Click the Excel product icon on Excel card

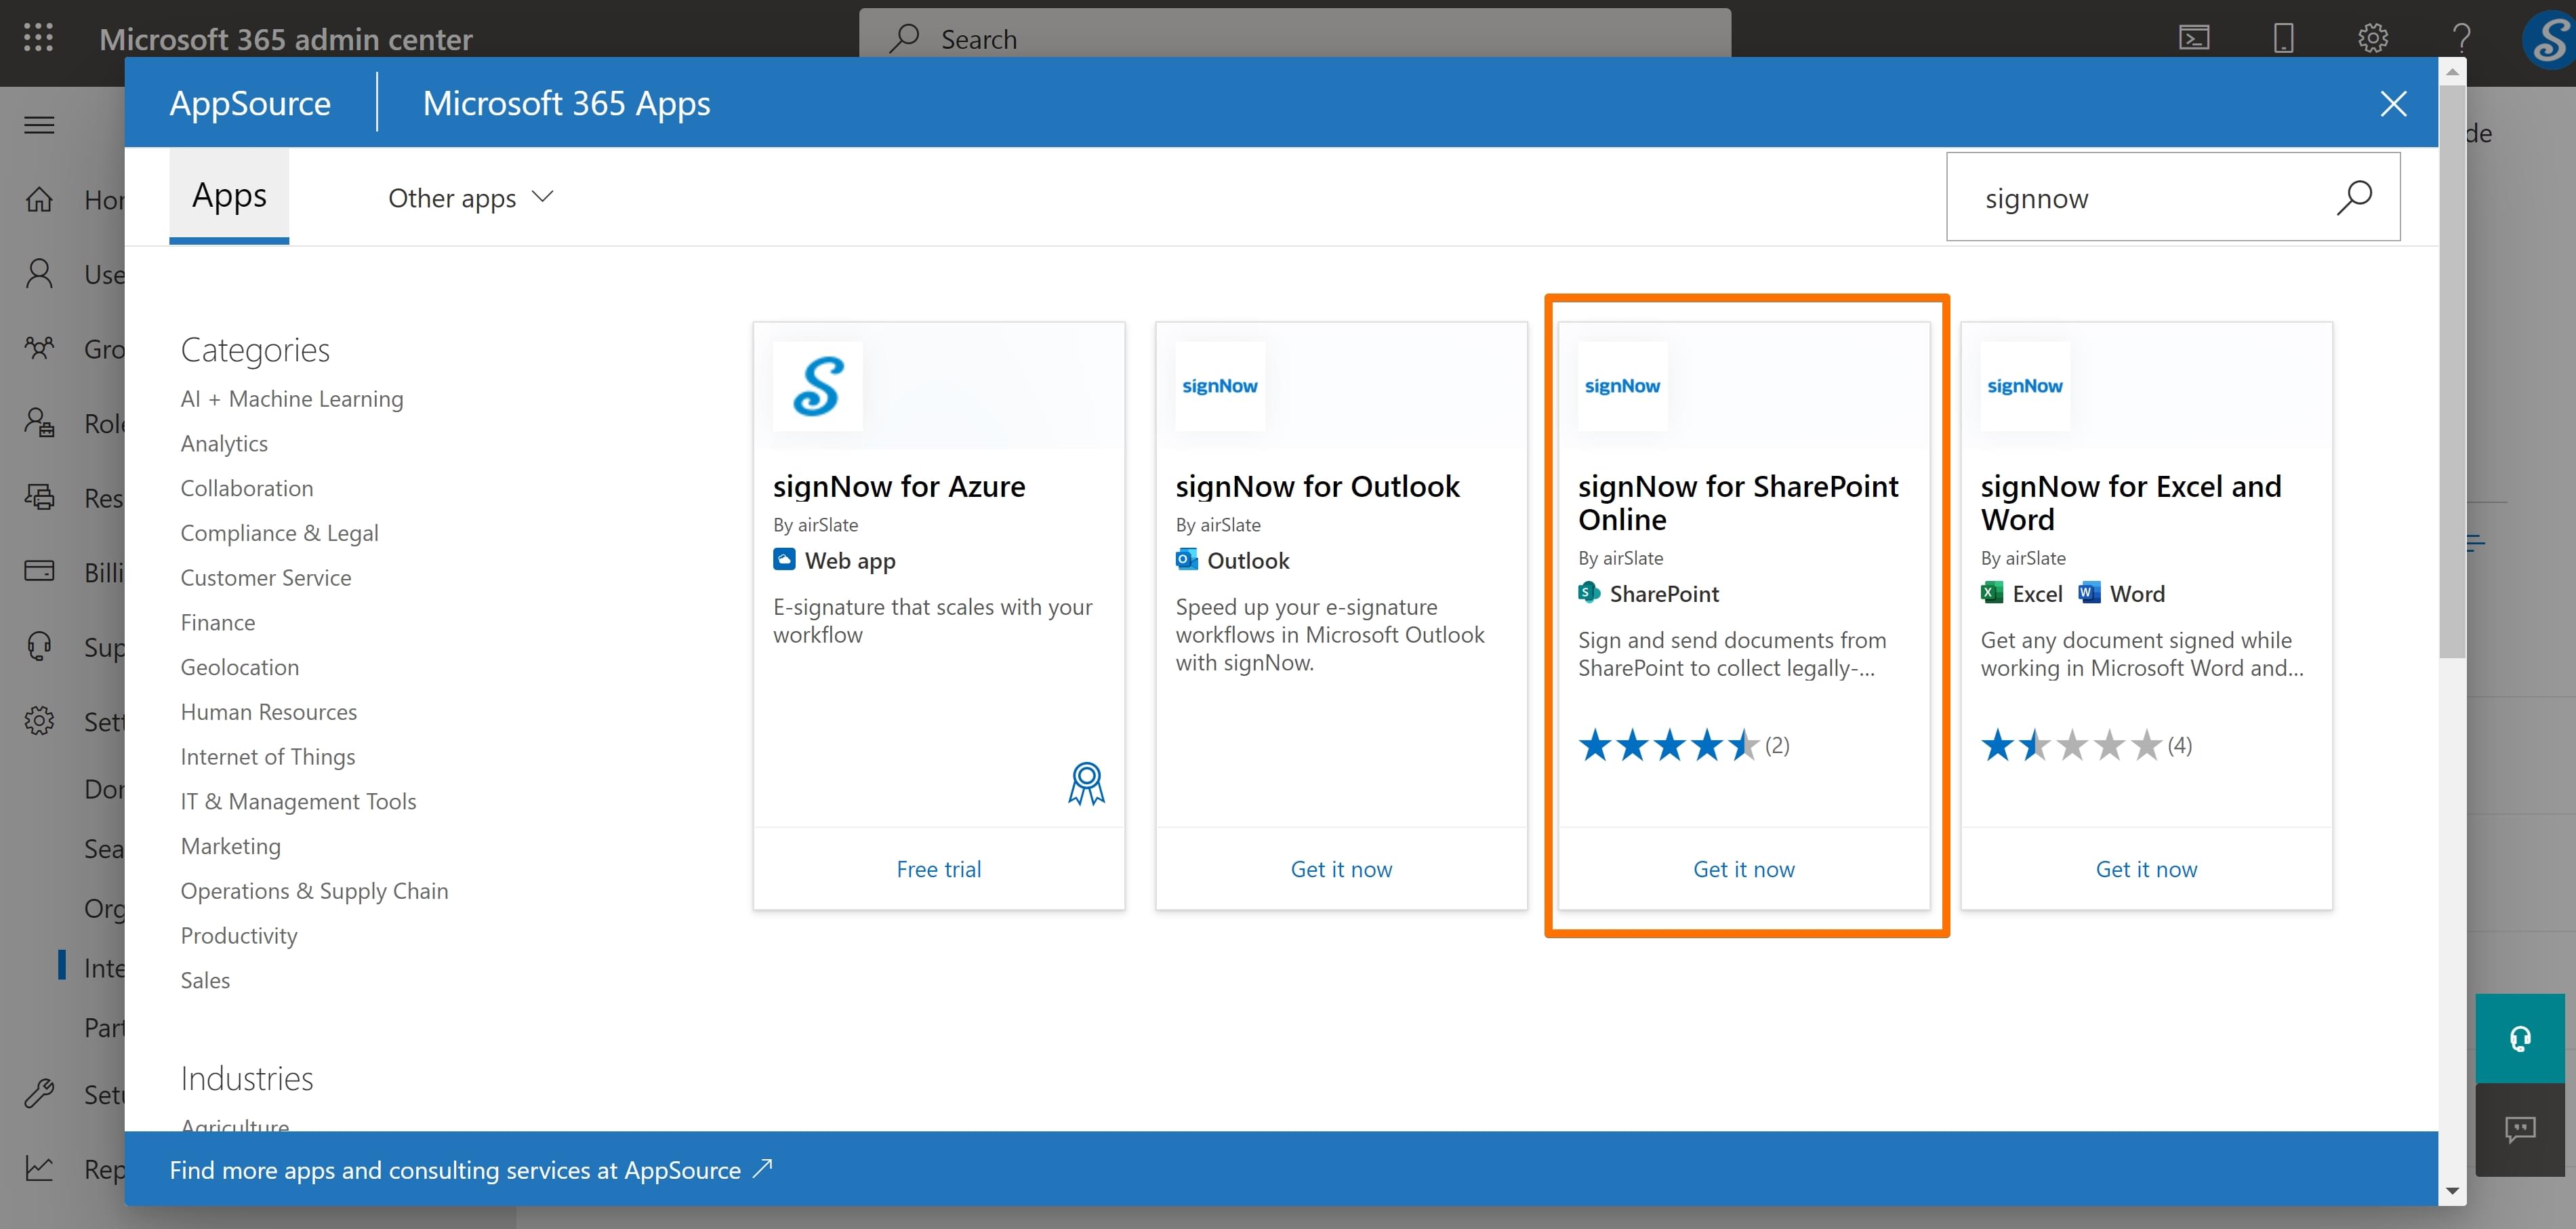click(x=1992, y=593)
